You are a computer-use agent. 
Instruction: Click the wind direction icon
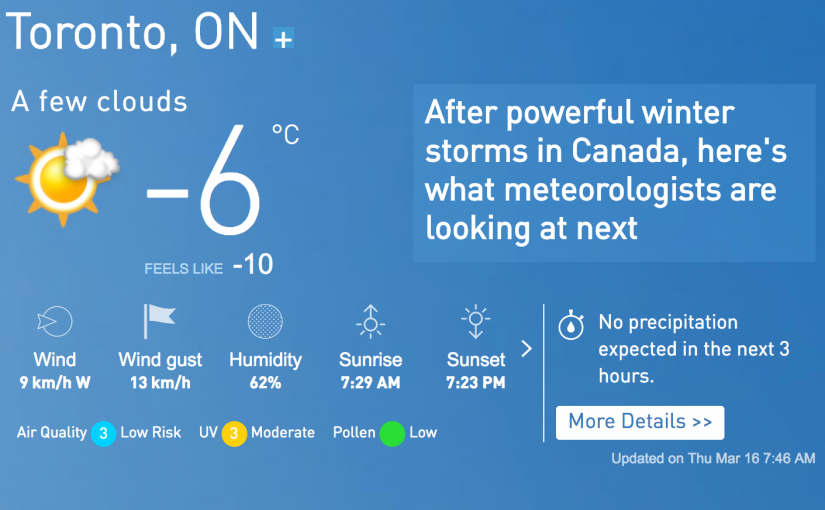click(x=54, y=321)
